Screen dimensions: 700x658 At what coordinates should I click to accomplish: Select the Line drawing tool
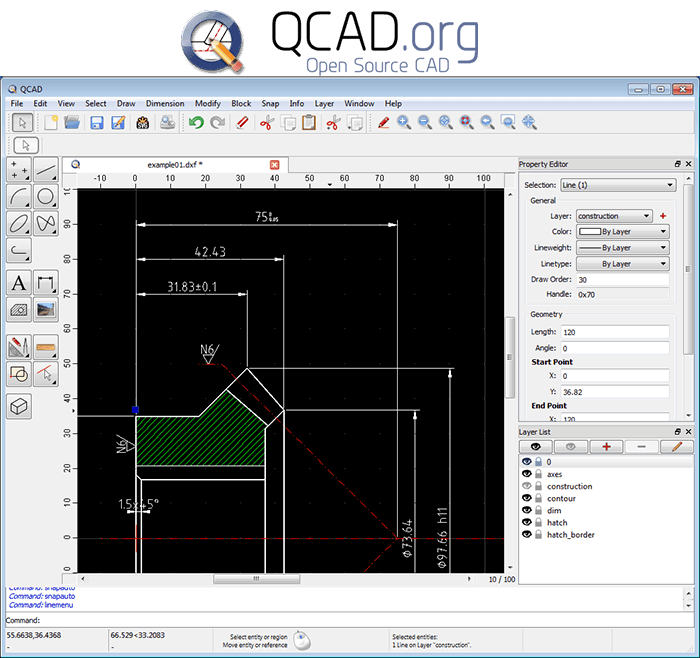pos(46,170)
